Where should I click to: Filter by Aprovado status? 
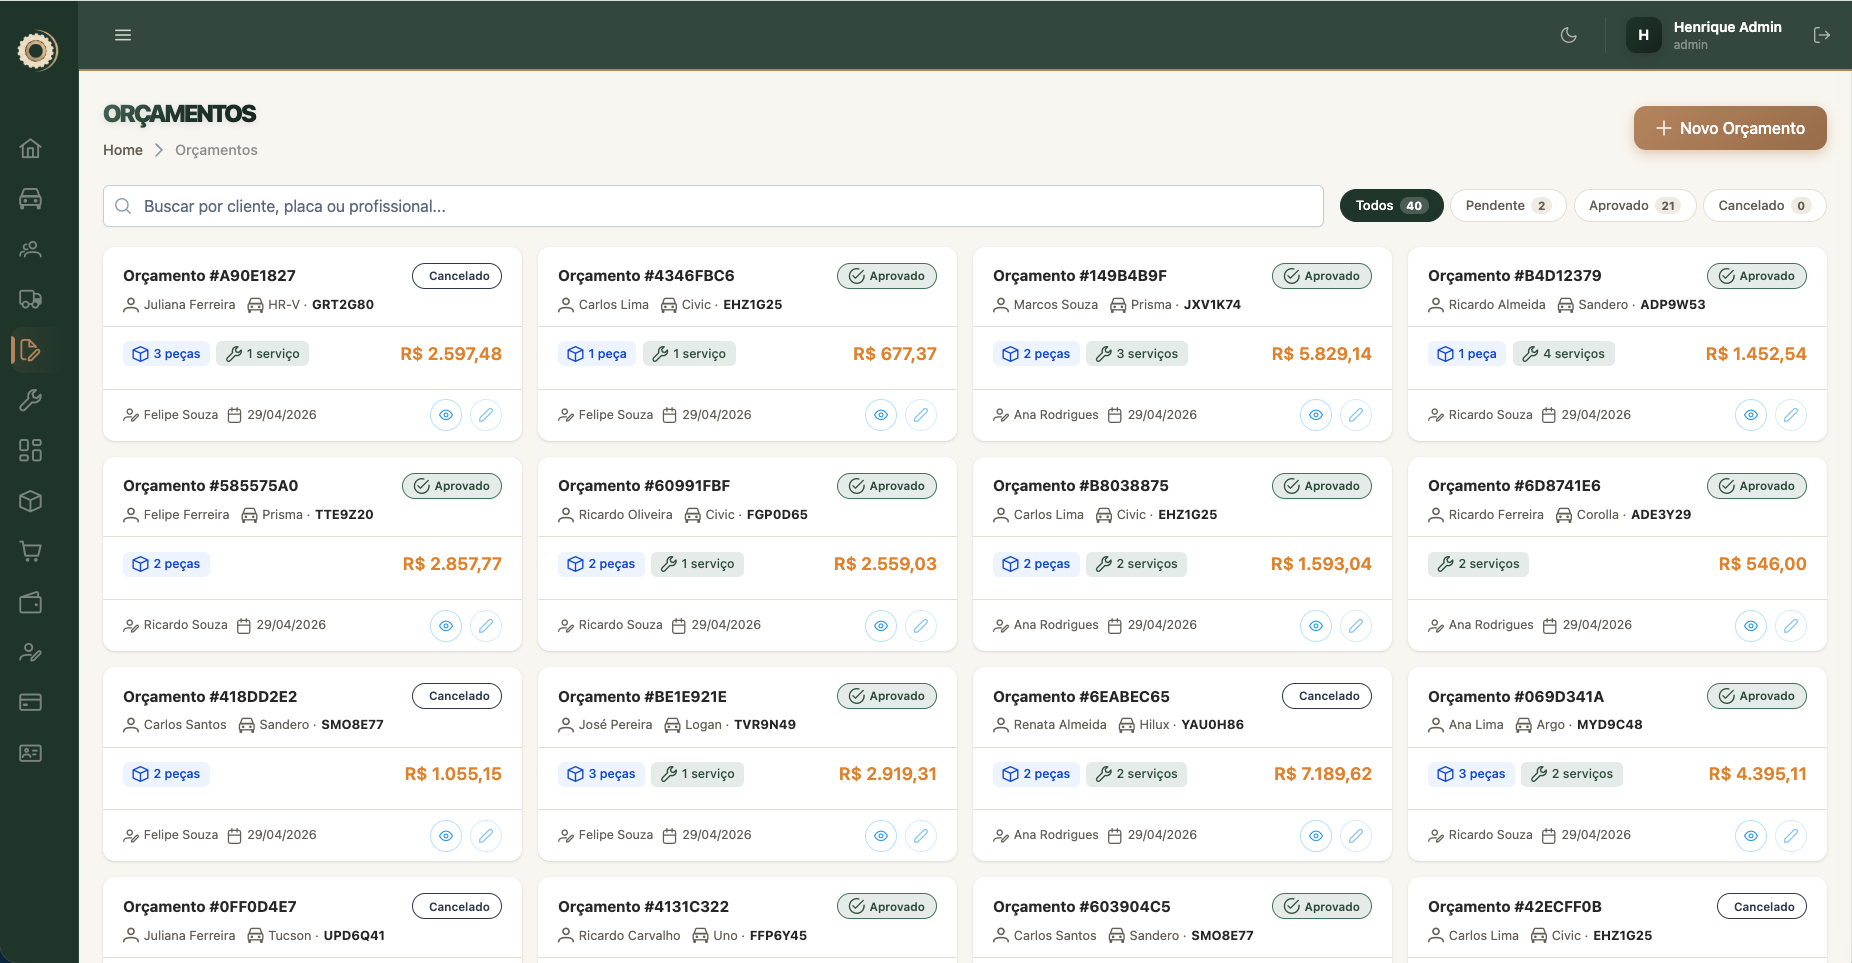pos(1635,206)
